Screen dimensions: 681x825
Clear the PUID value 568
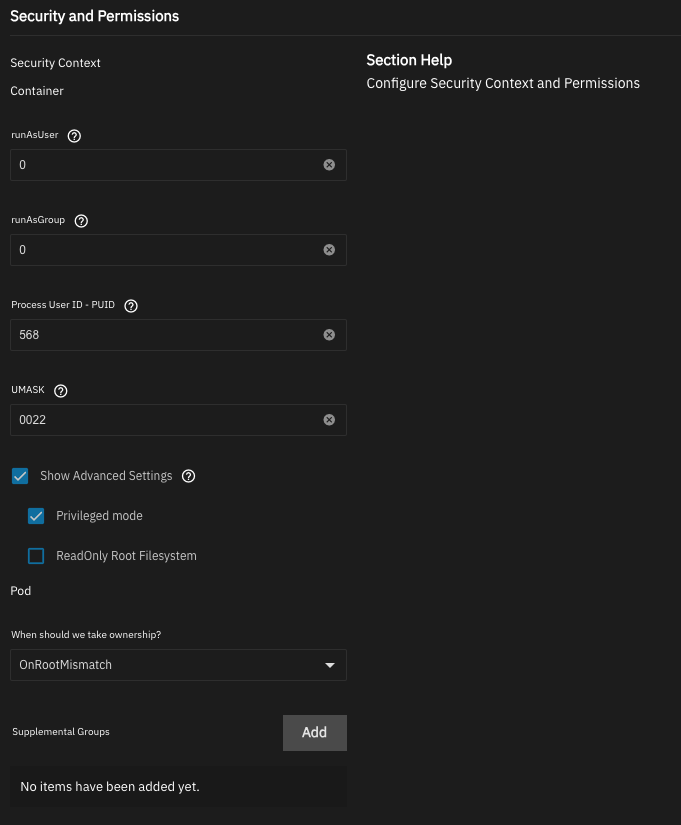pyautogui.click(x=329, y=335)
